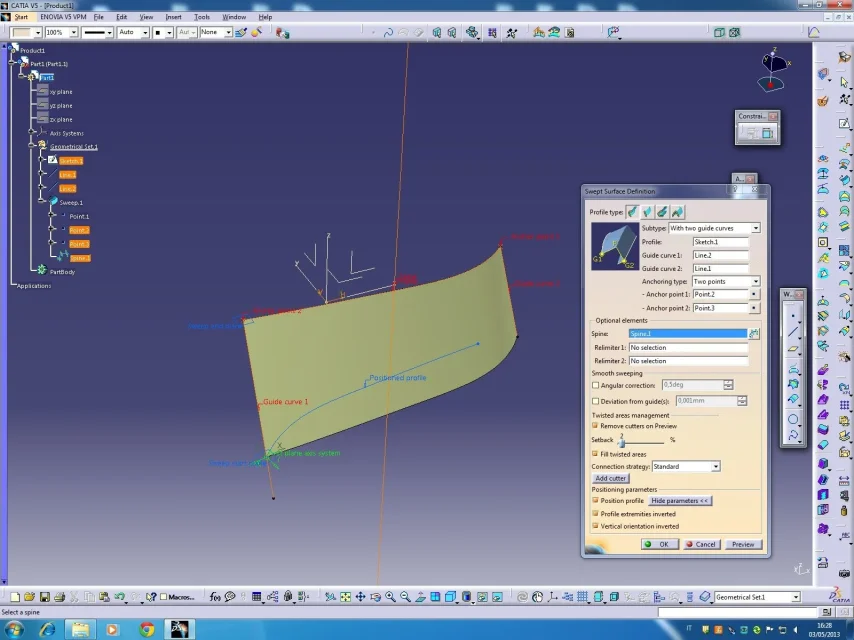Click the Add cutter button
Viewport: 854px width, 640px height.
tap(610, 478)
